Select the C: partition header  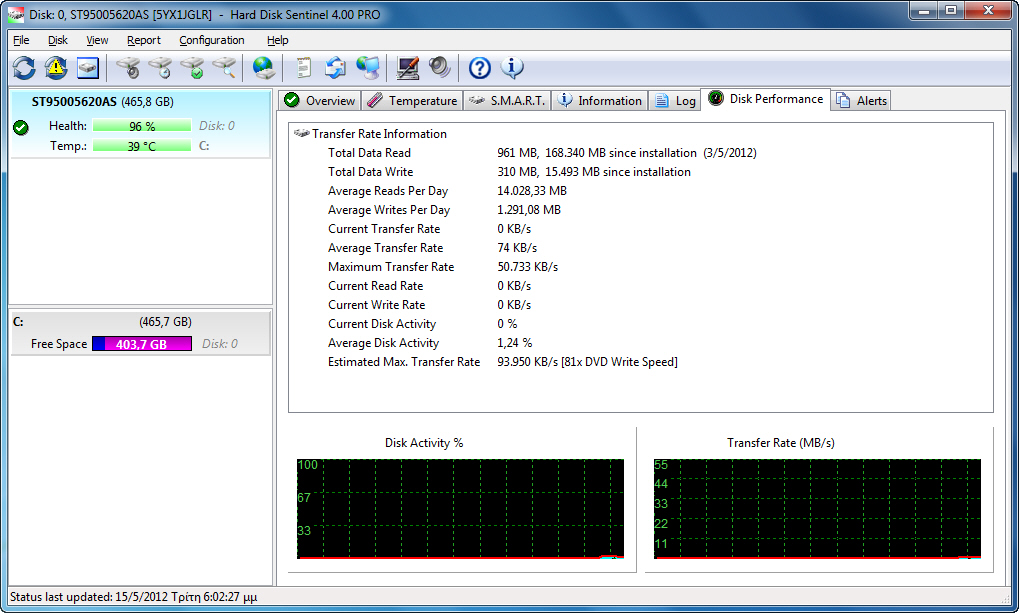tap(140, 322)
